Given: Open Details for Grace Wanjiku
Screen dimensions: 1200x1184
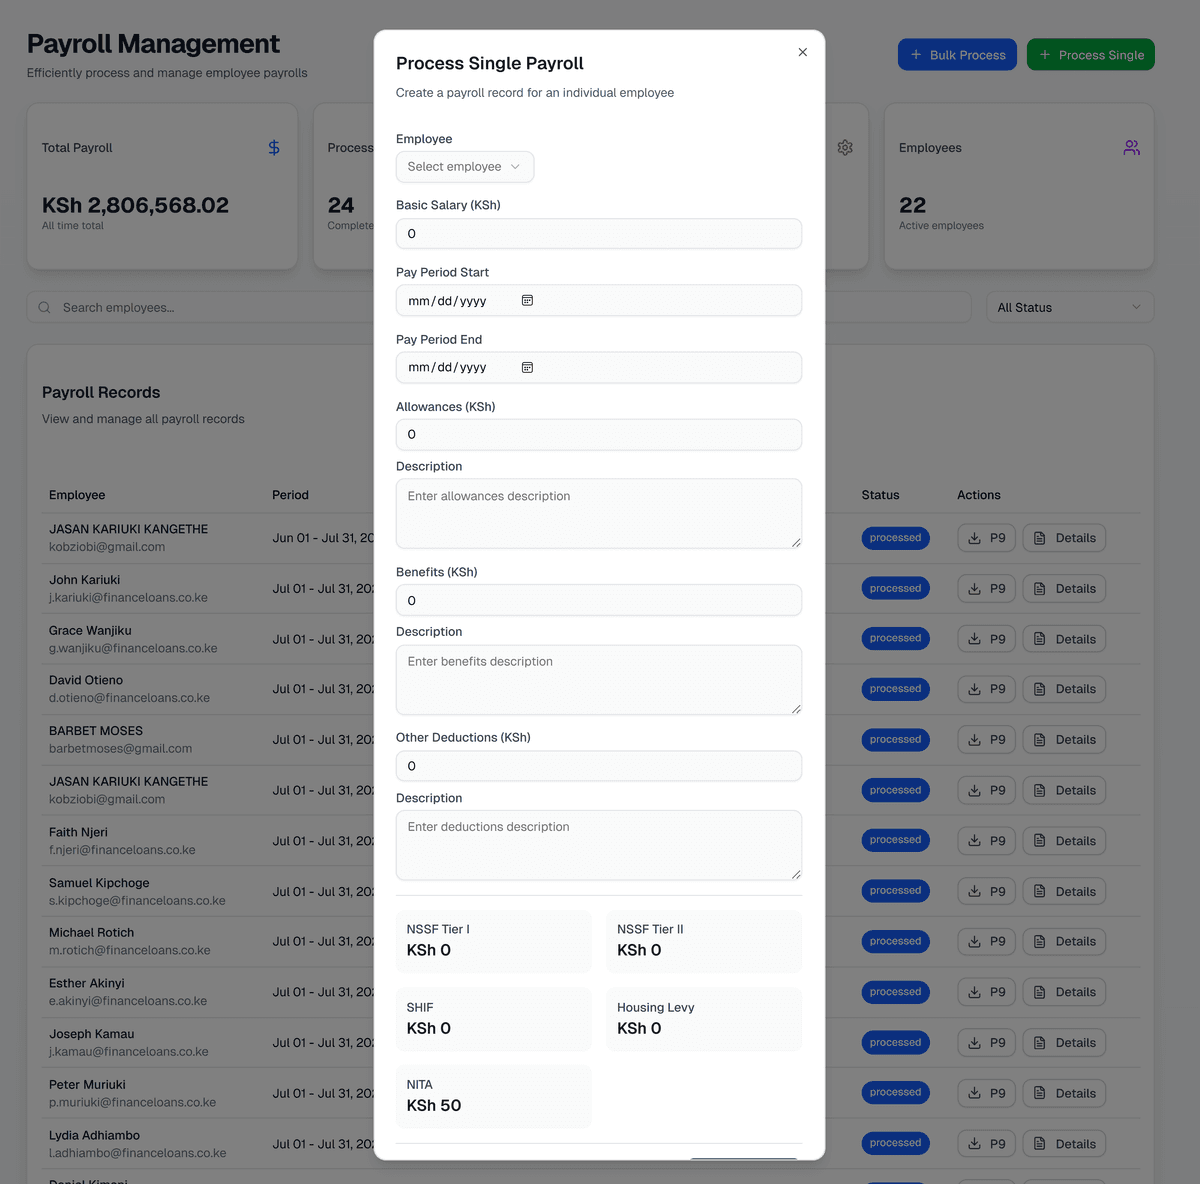Looking at the screenshot, I should pyautogui.click(x=1064, y=639).
